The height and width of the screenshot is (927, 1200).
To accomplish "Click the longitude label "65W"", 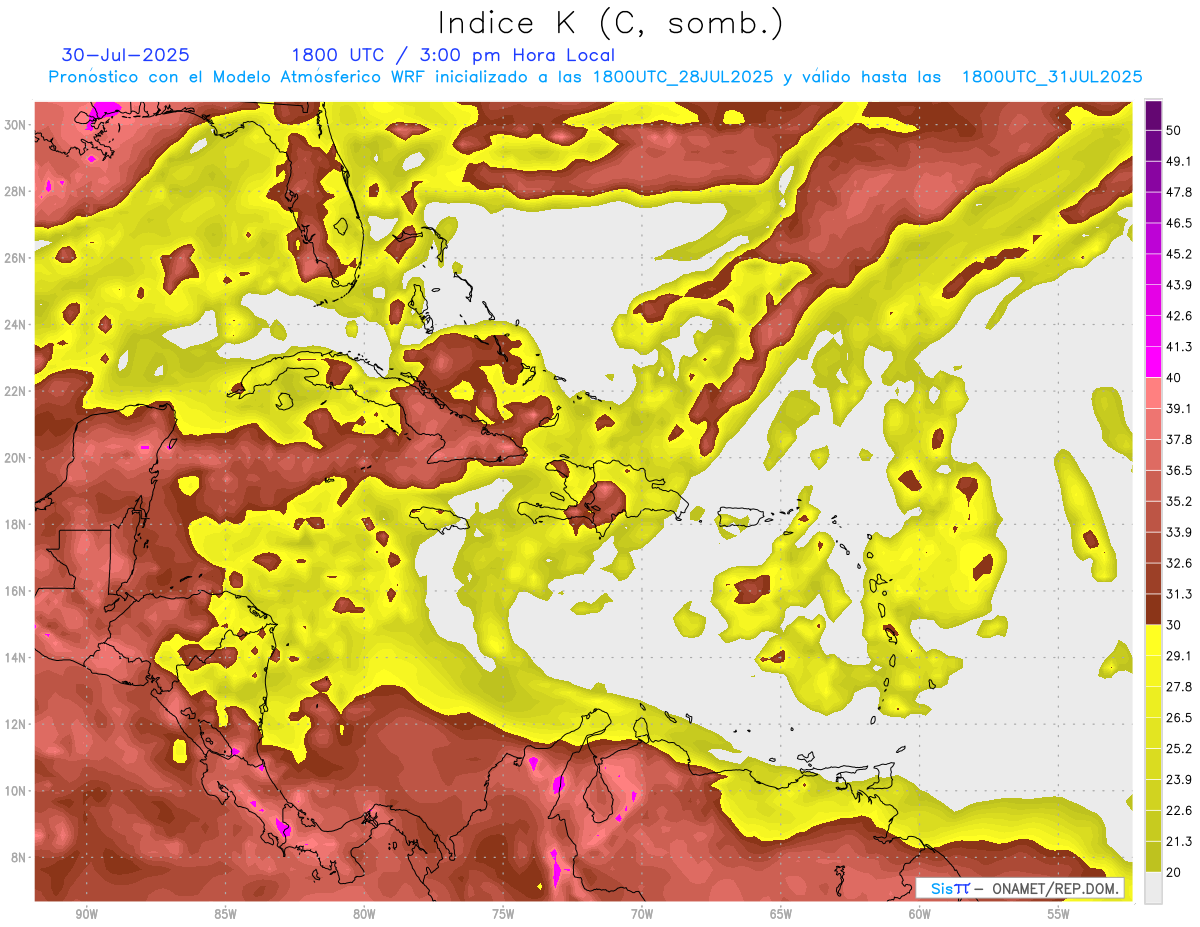I will coord(781,915).
